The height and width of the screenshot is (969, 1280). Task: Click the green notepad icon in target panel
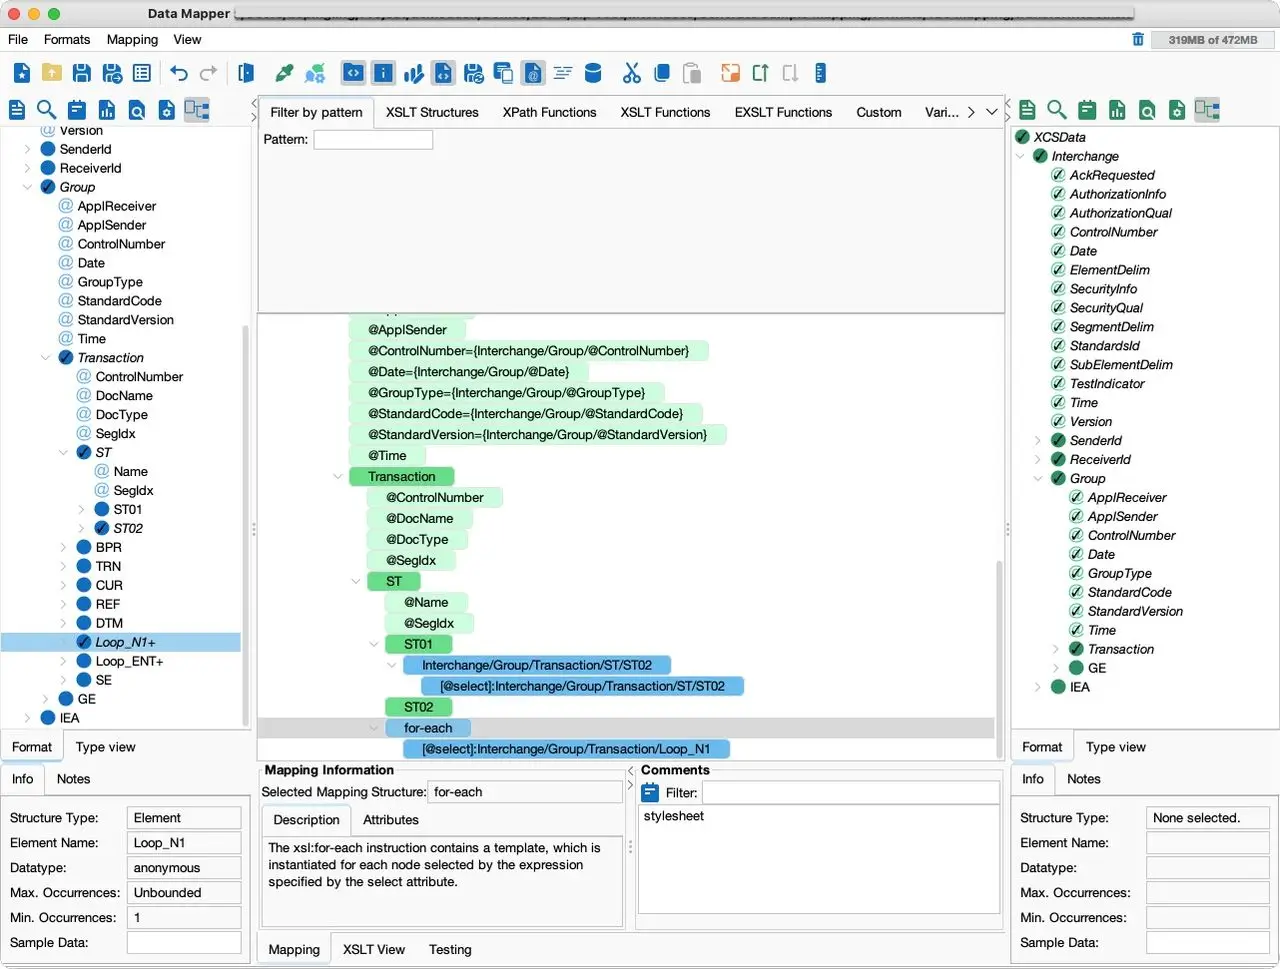(x=1087, y=110)
